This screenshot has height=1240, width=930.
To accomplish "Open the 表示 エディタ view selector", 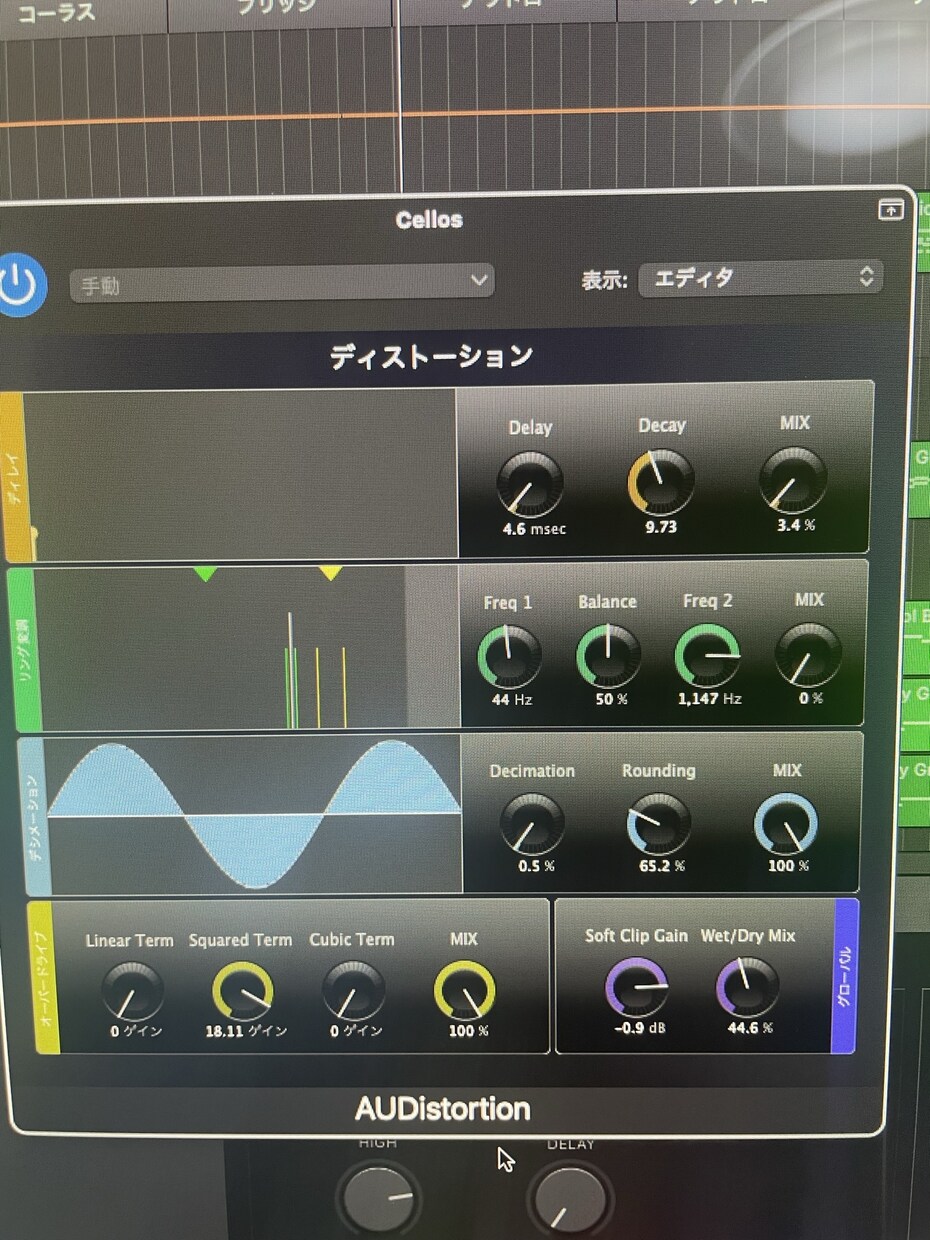I will click(x=760, y=278).
